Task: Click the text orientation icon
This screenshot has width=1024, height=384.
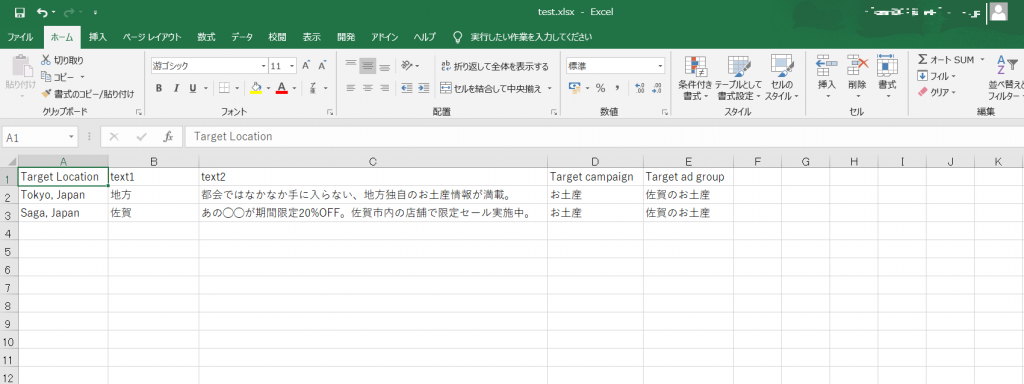Action: point(408,66)
